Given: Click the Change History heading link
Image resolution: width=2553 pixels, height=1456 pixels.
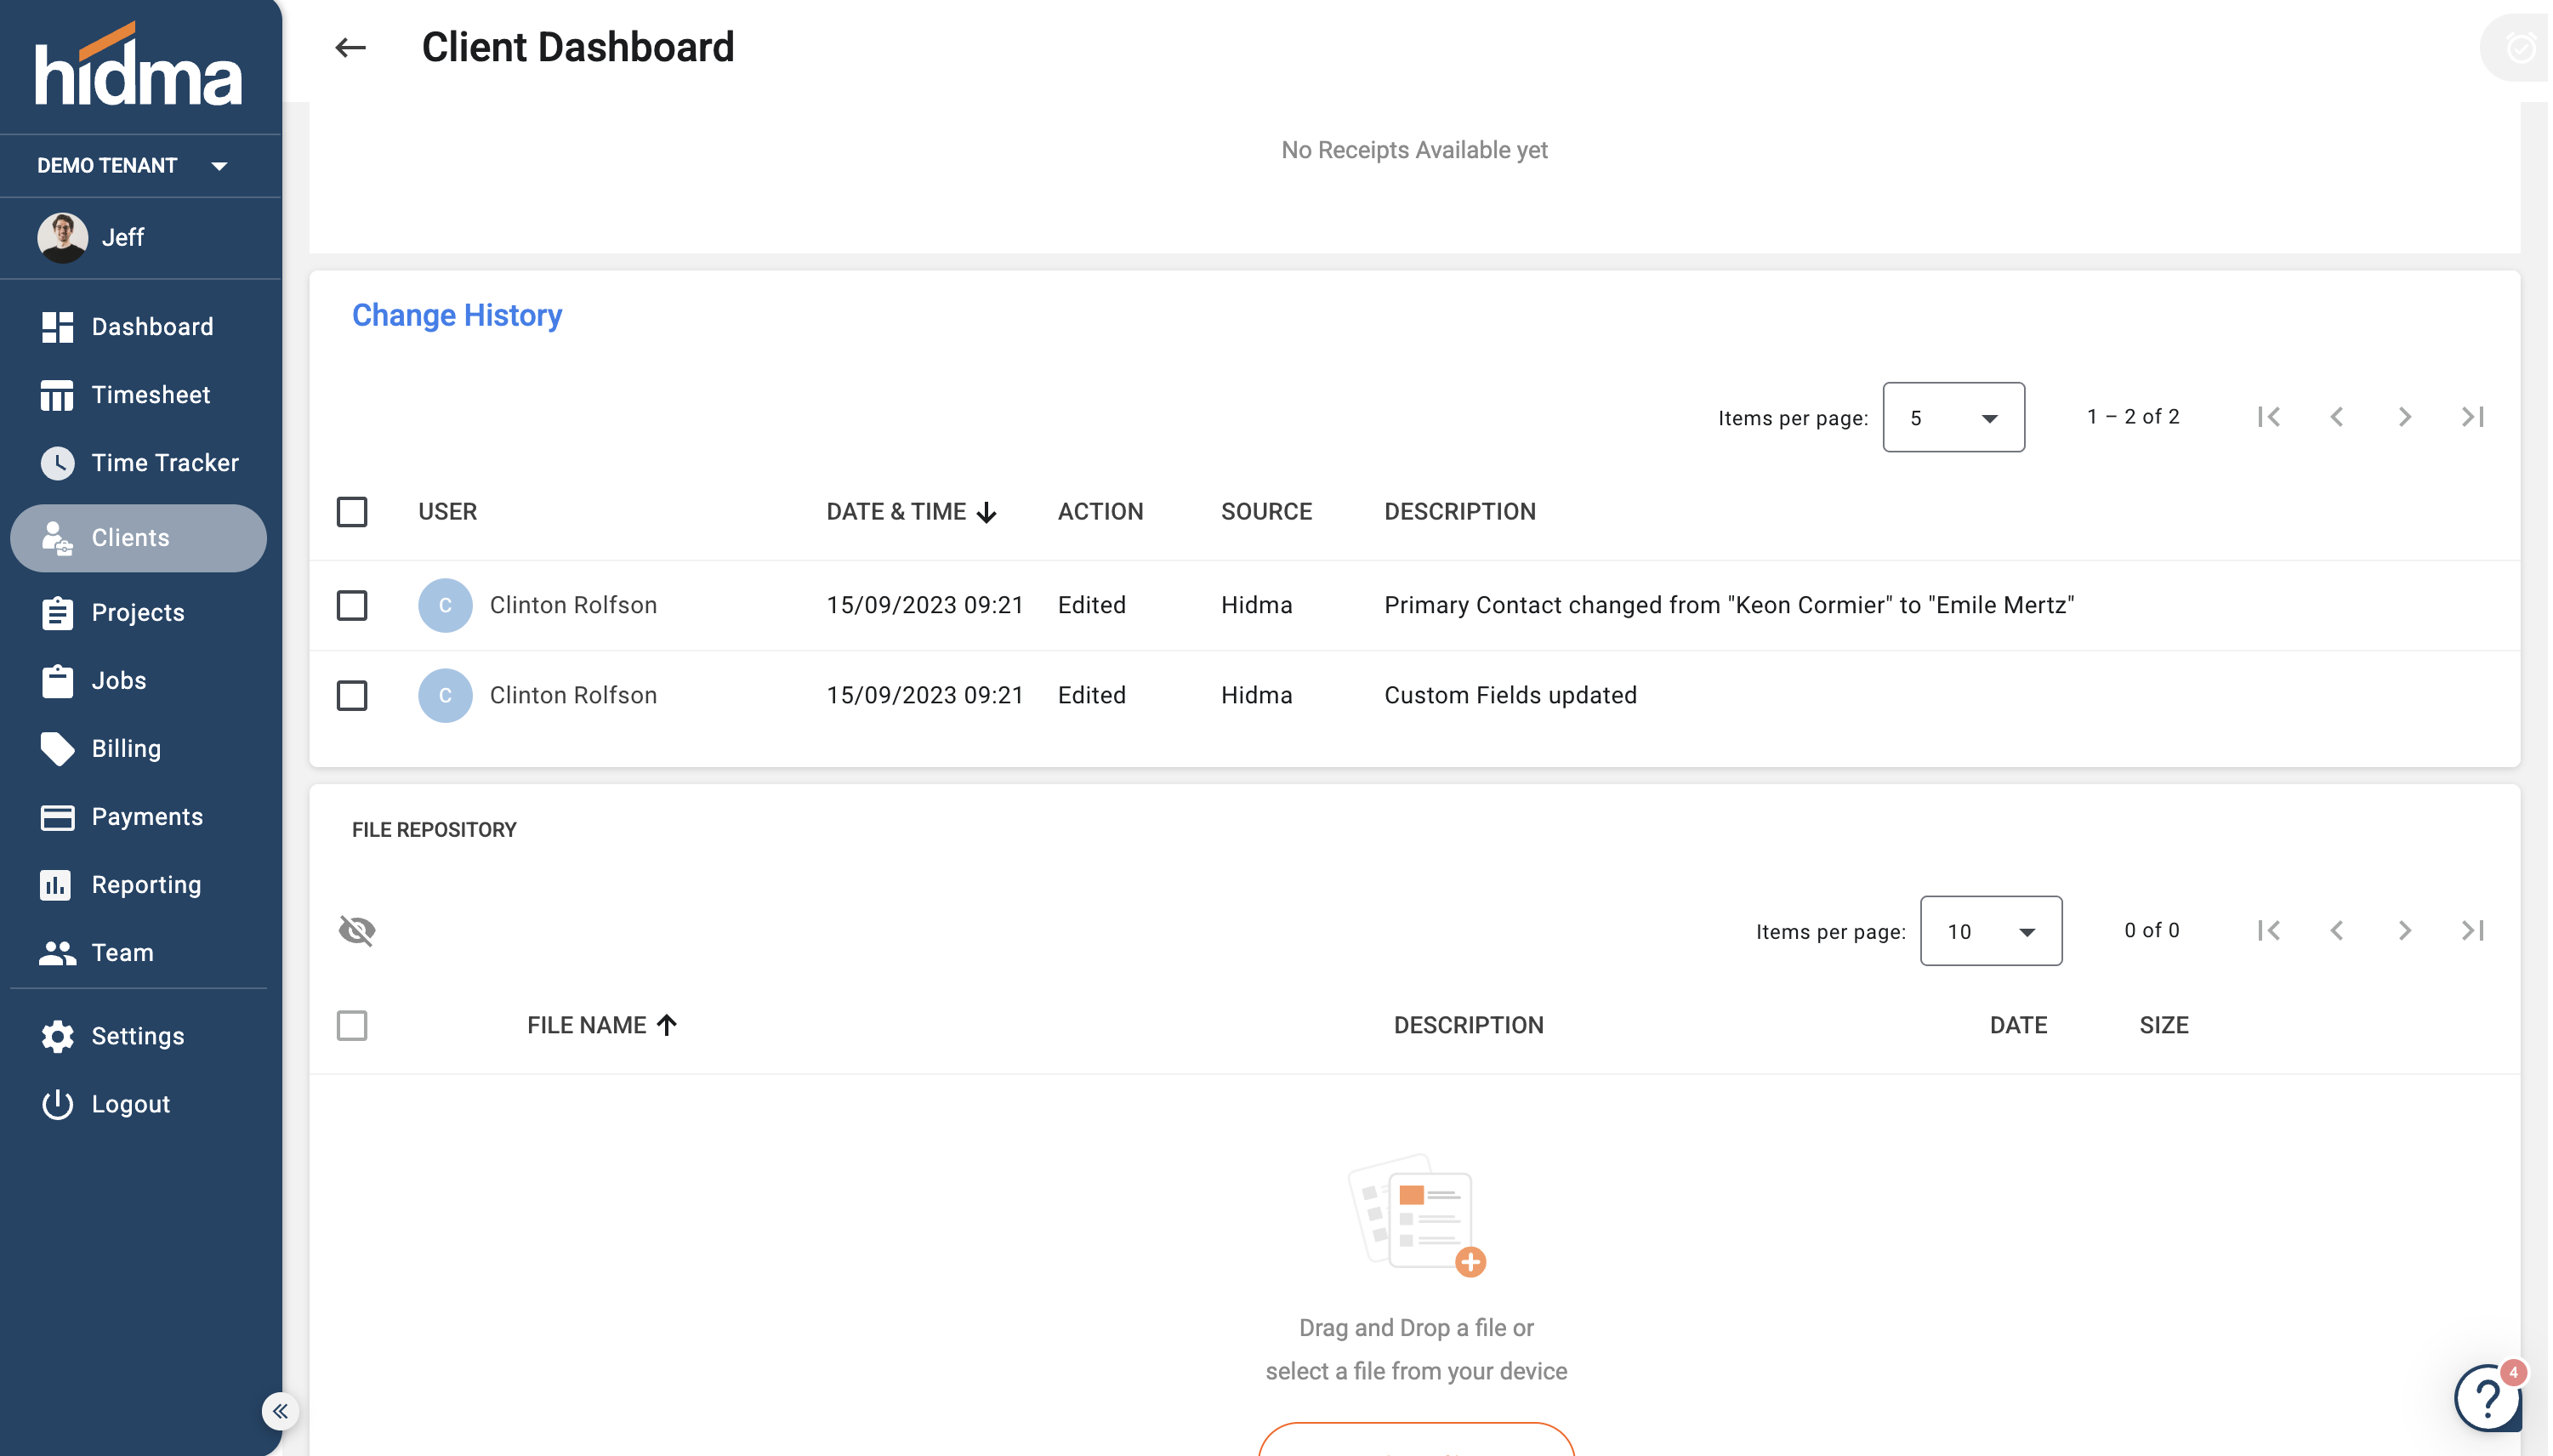Looking at the screenshot, I should [x=457, y=315].
